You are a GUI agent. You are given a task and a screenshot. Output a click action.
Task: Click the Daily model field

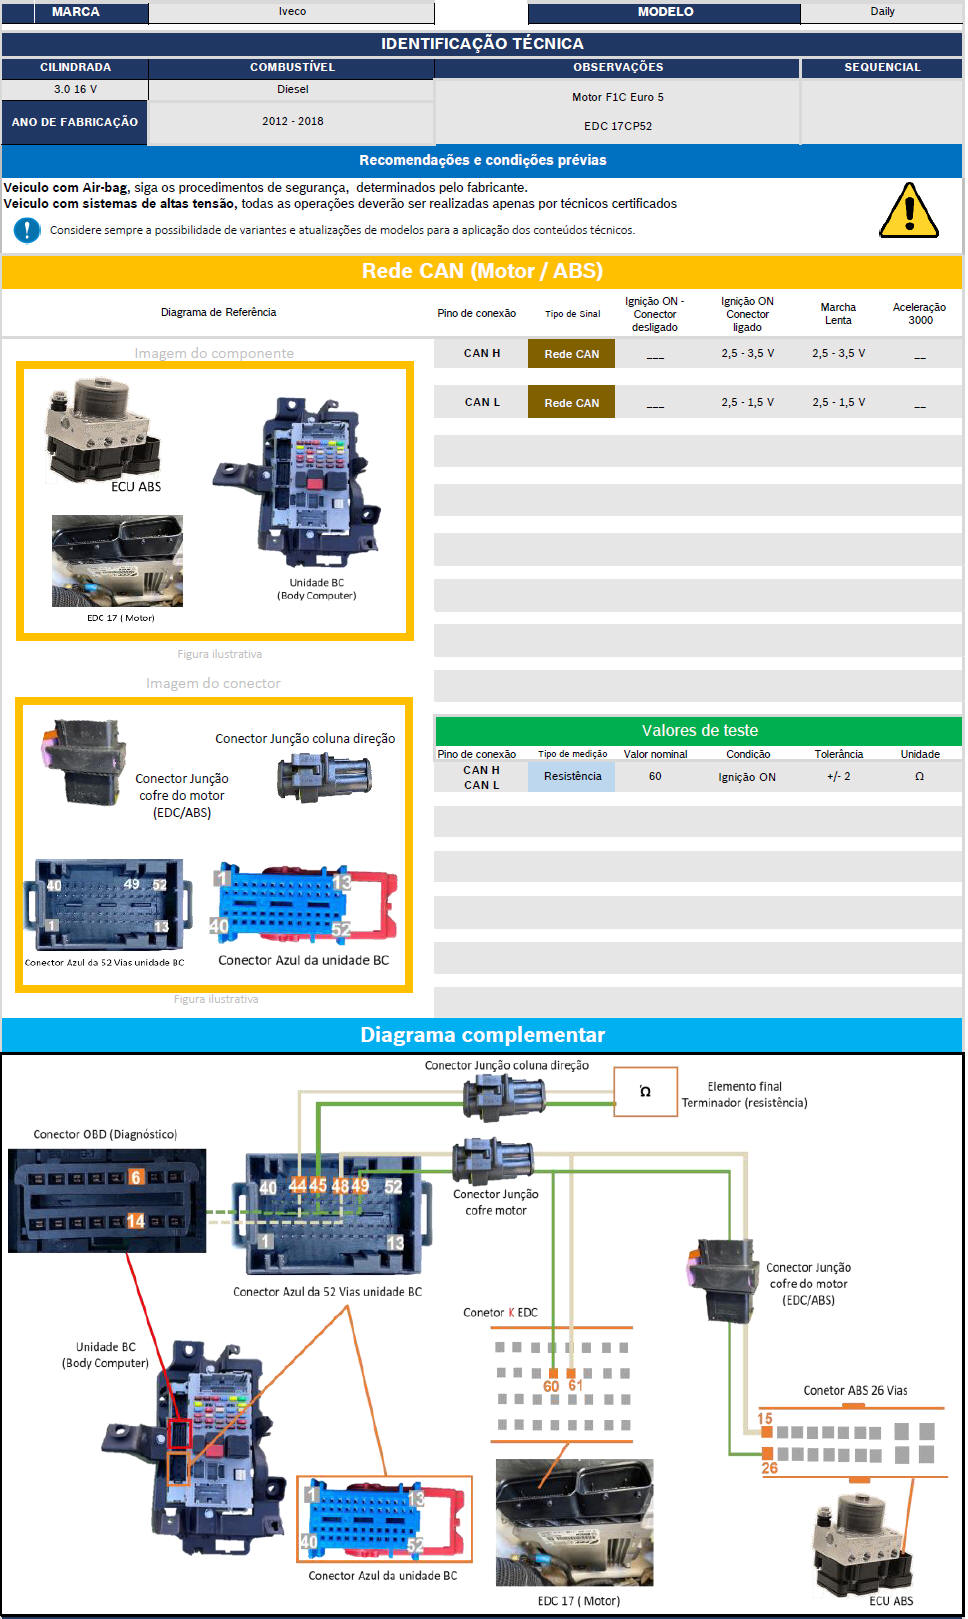pyautogui.click(x=881, y=12)
